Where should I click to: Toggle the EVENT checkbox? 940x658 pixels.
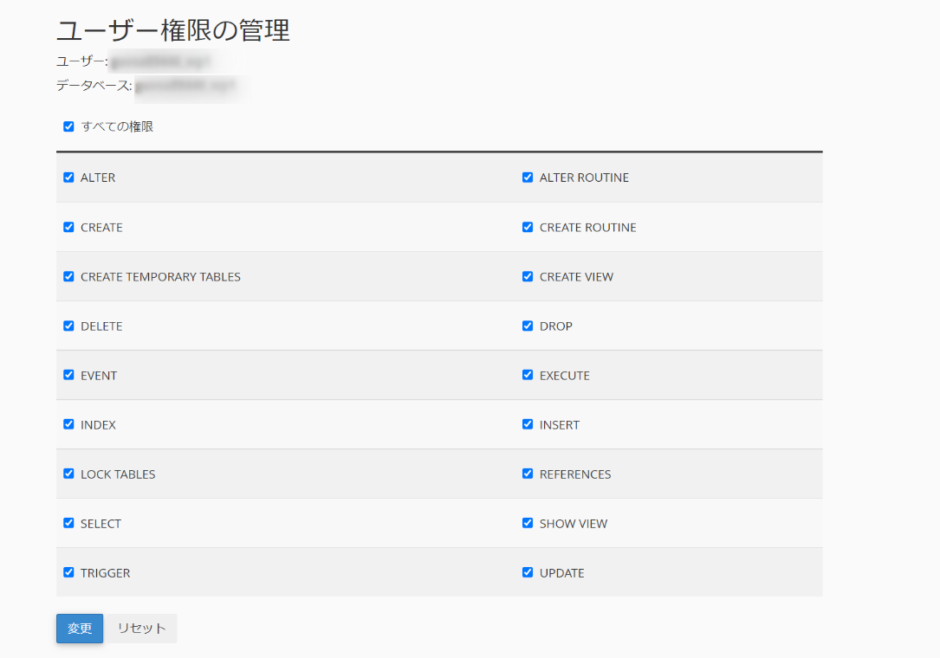[x=69, y=375]
